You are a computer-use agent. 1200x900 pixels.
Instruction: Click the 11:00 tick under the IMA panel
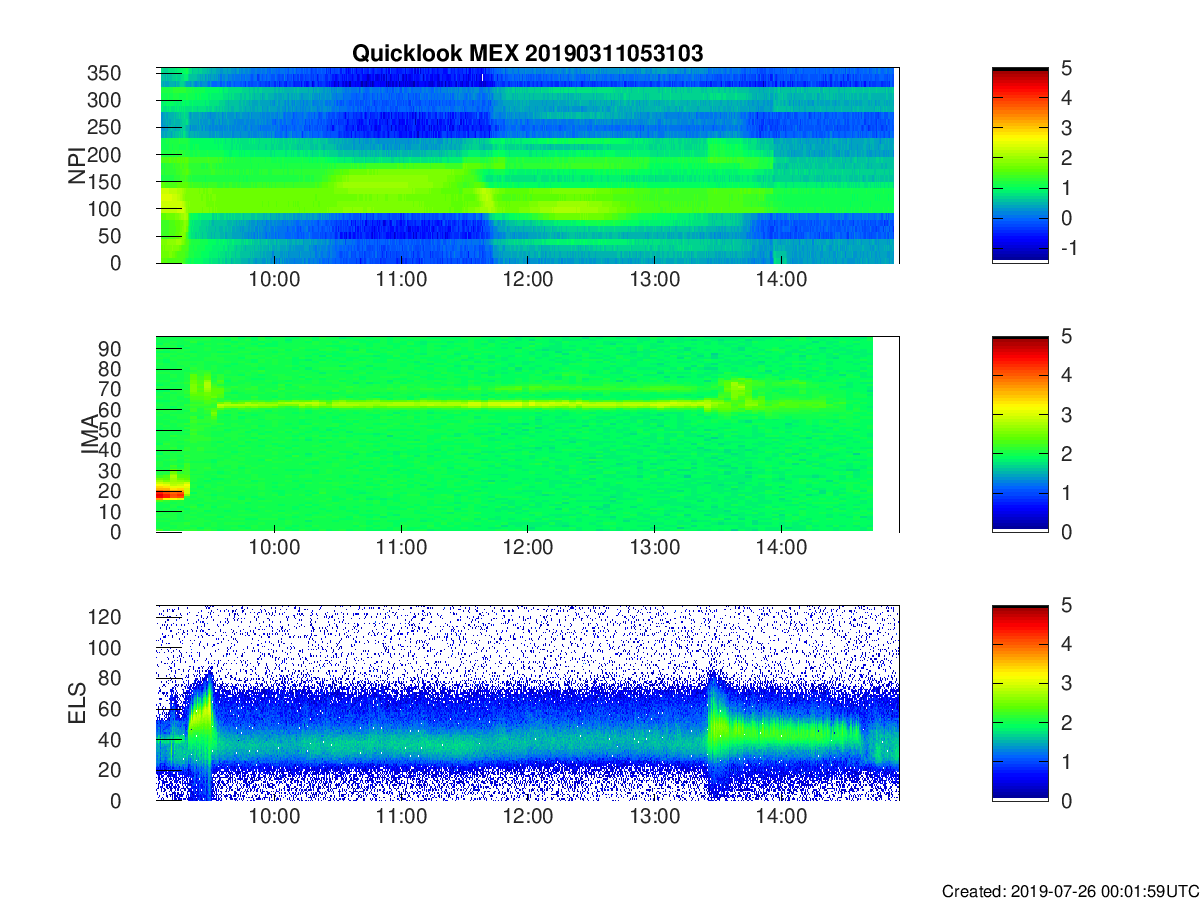tap(401, 548)
